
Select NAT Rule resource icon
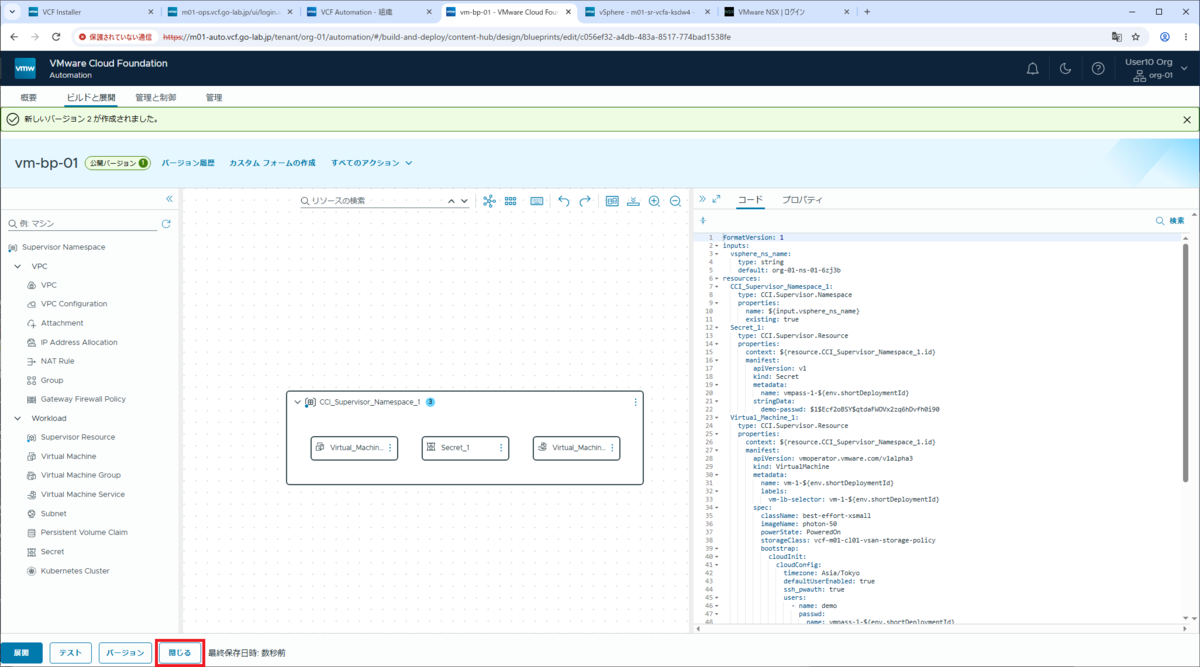(33, 361)
